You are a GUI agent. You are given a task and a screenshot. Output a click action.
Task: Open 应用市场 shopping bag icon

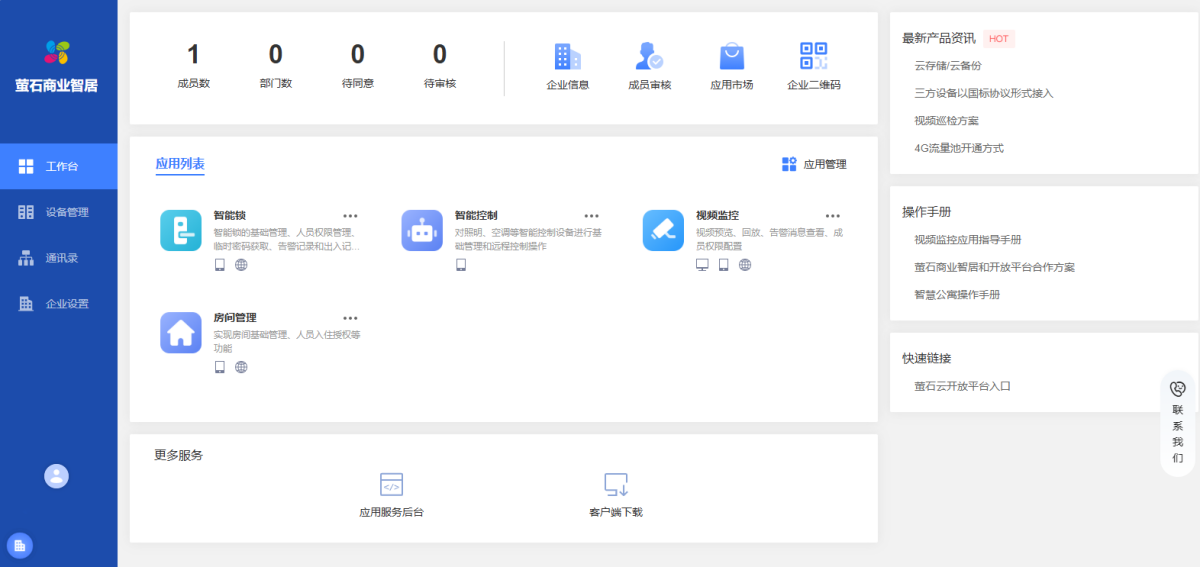[731, 56]
